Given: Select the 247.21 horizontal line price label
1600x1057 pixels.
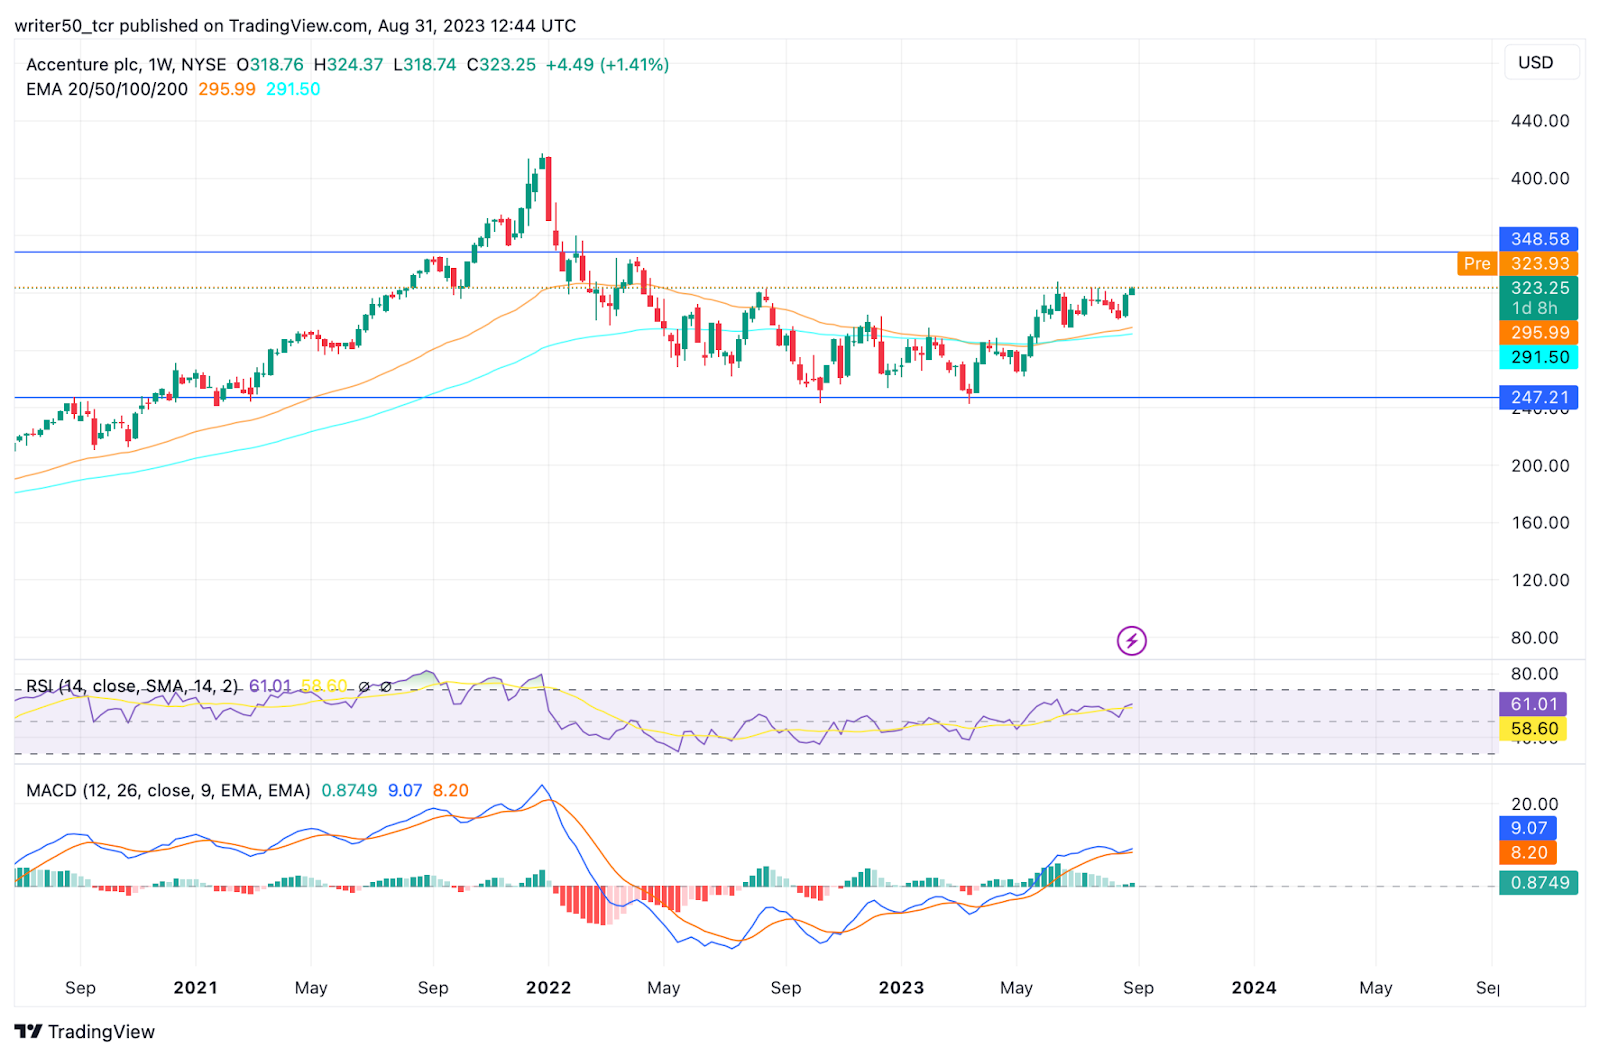Looking at the screenshot, I should (x=1538, y=397).
